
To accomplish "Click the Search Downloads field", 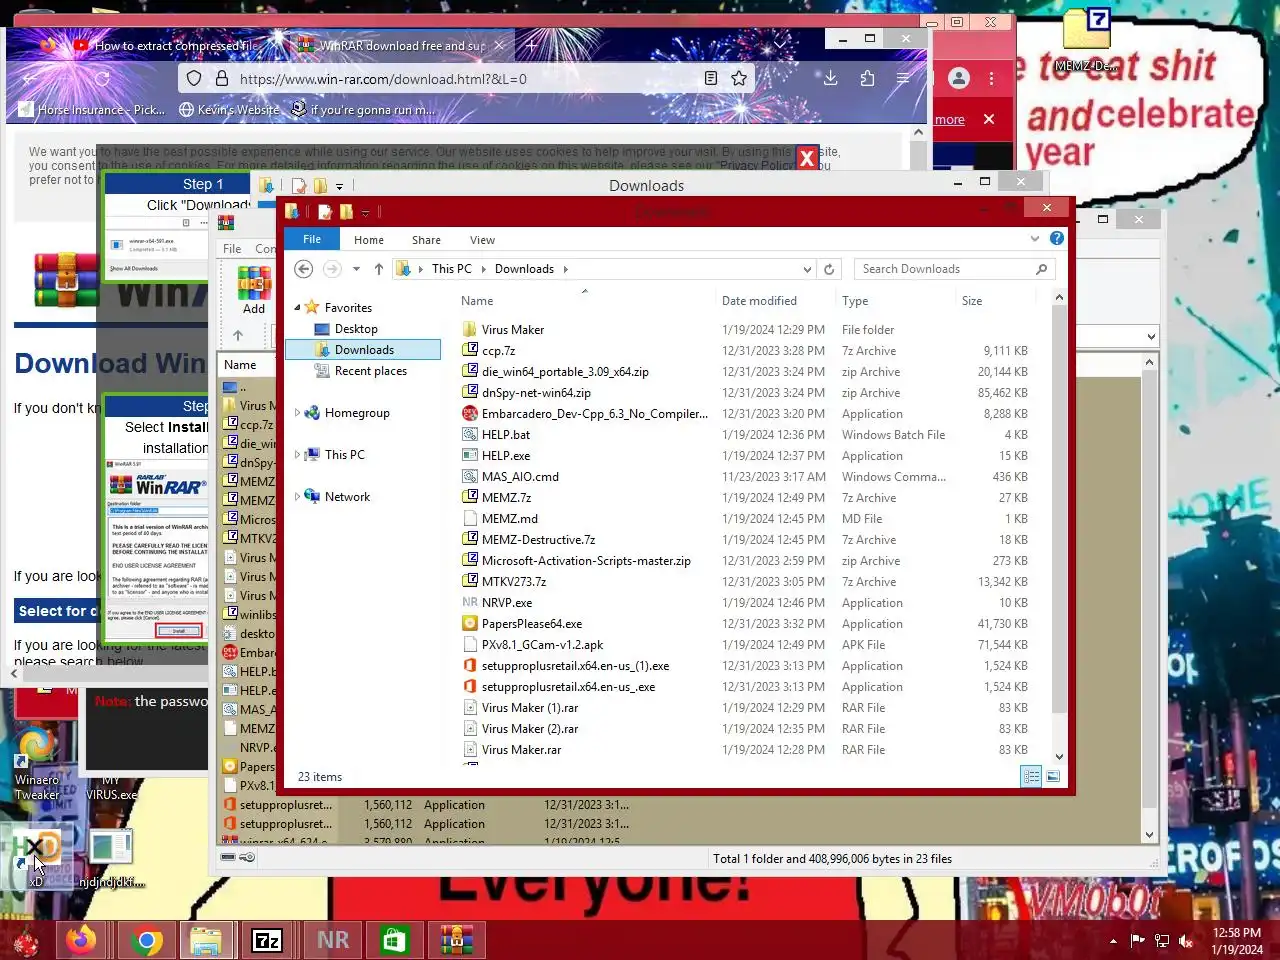I will [945, 269].
